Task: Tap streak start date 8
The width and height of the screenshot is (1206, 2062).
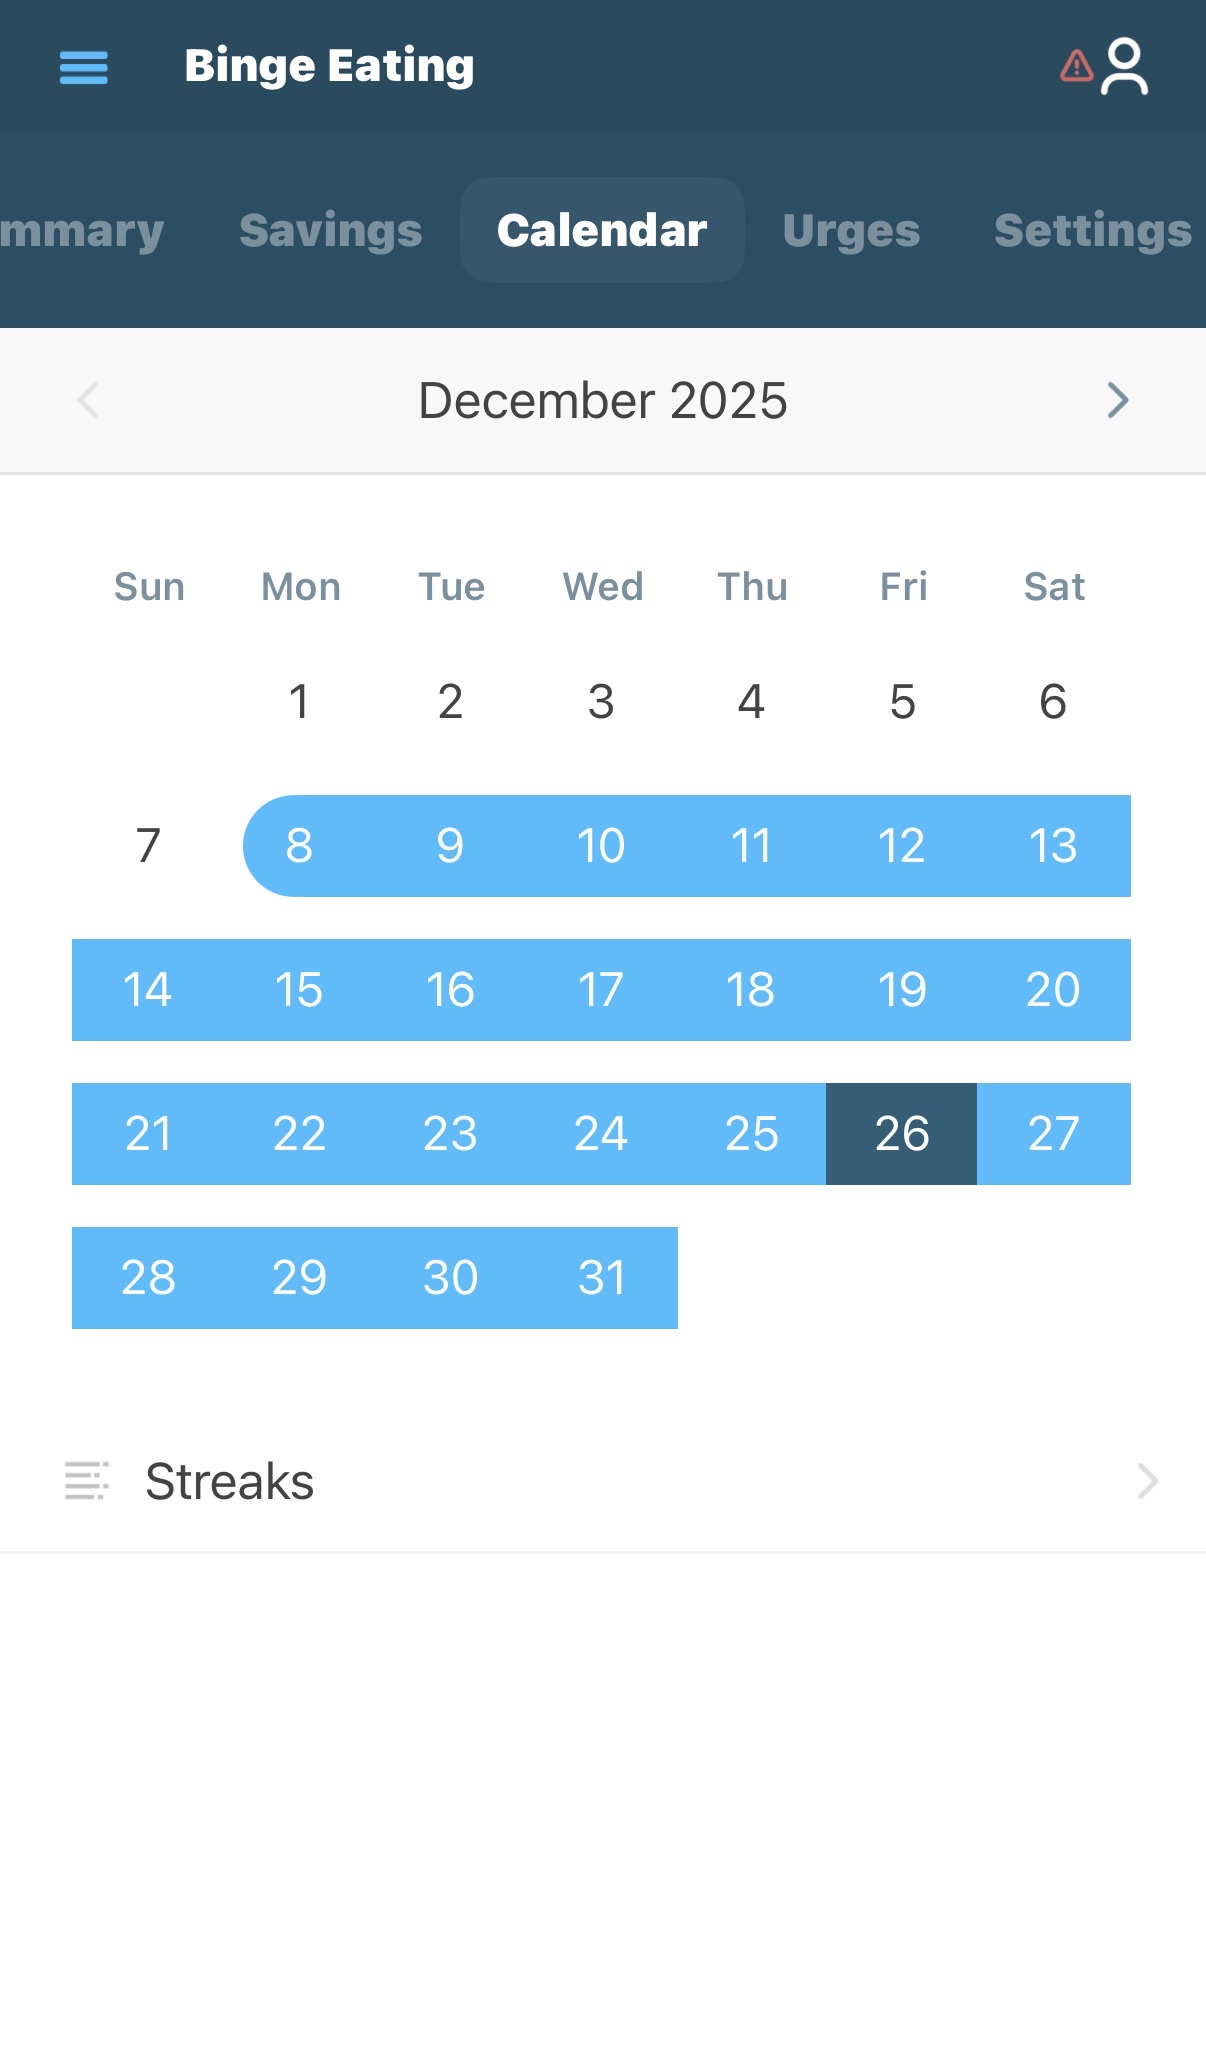Action: 299,846
